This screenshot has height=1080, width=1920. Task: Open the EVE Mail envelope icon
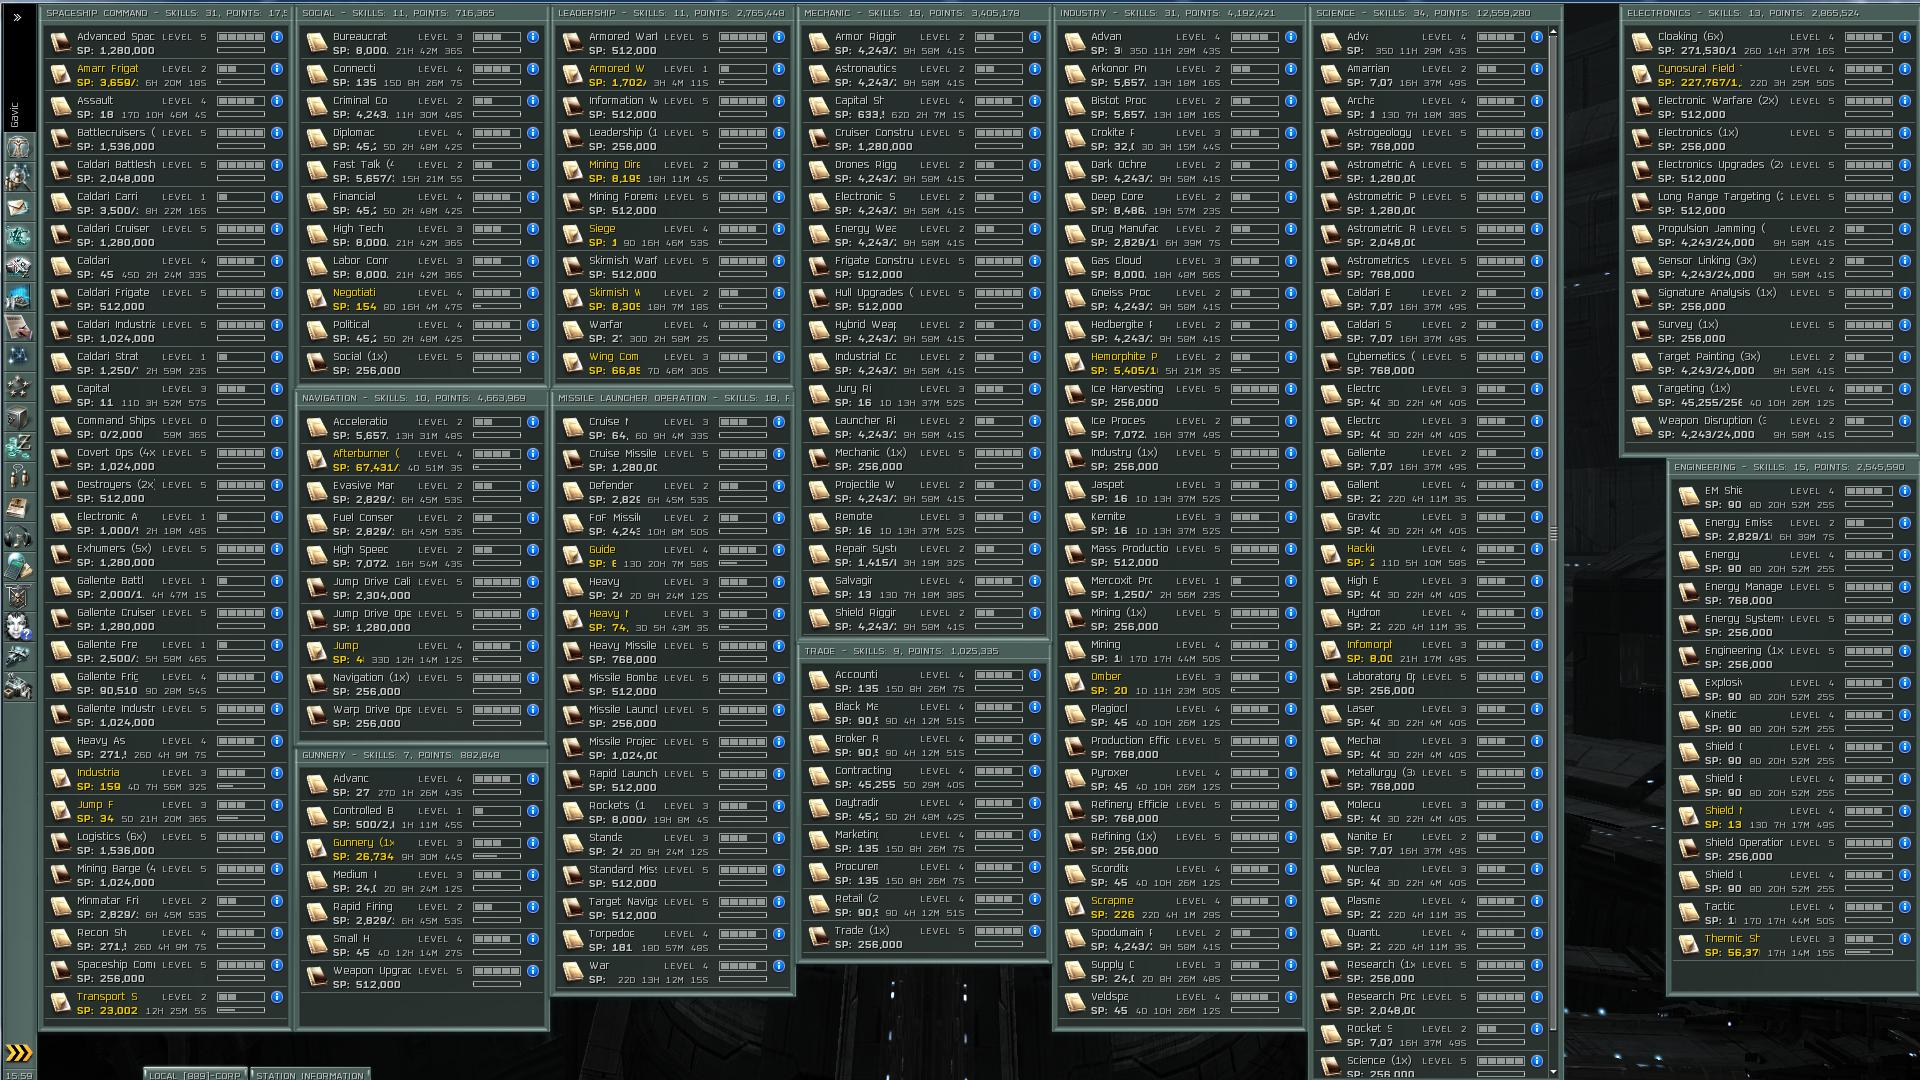click(18, 207)
